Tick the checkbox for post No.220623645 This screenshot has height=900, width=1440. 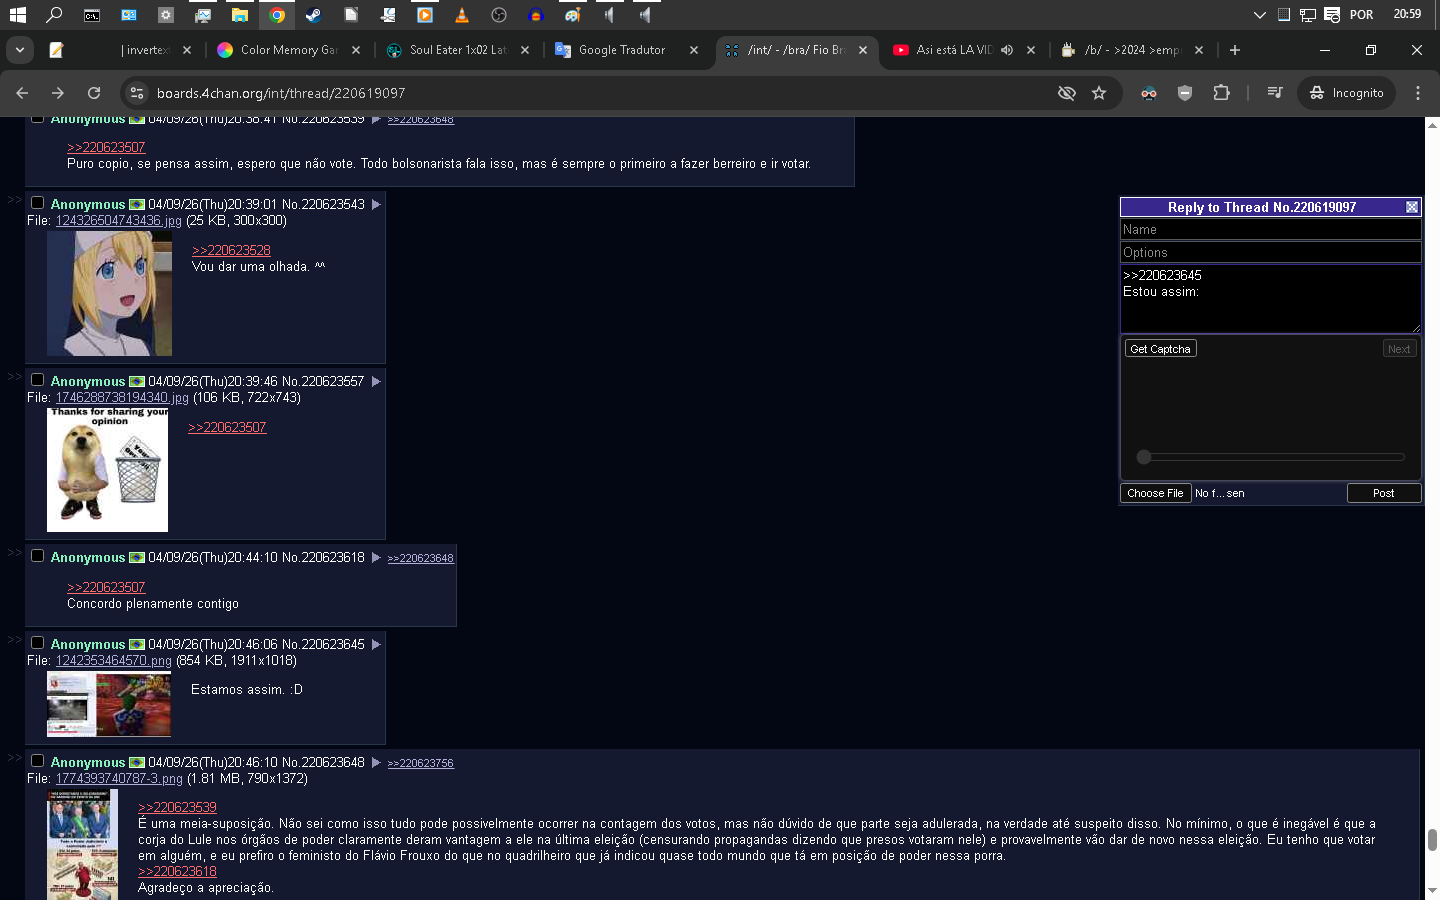(37, 643)
